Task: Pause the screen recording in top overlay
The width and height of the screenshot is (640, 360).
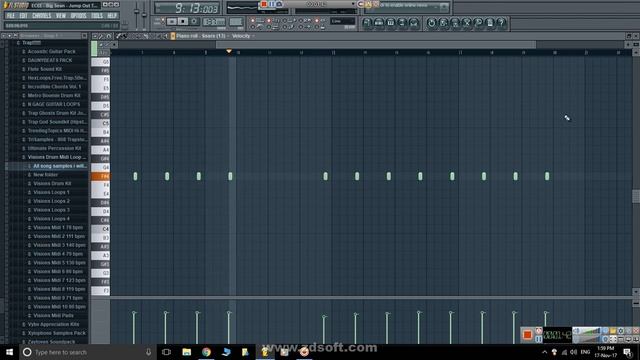Action: (271, 4)
